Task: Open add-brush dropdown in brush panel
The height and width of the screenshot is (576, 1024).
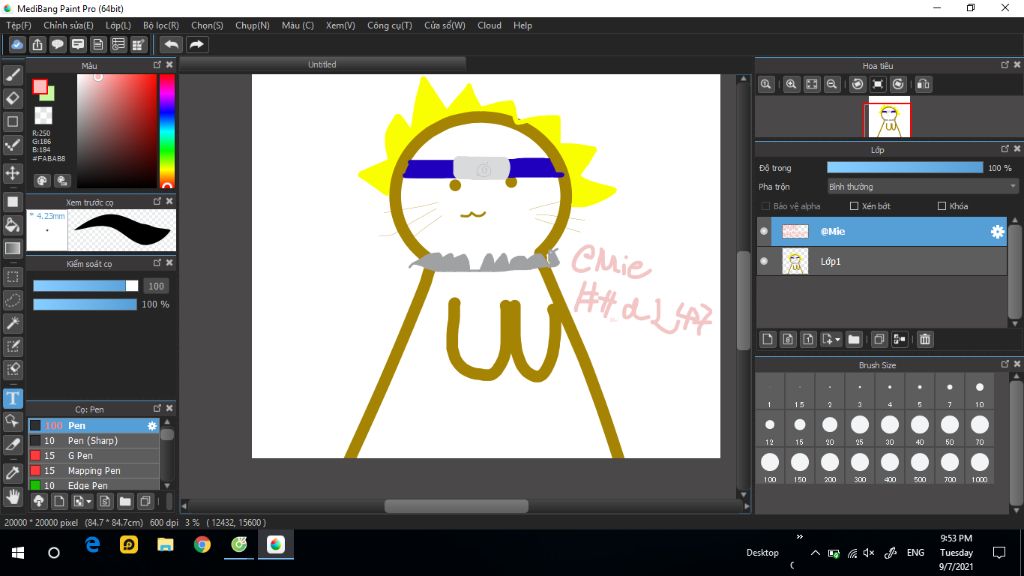Action: 89,502
